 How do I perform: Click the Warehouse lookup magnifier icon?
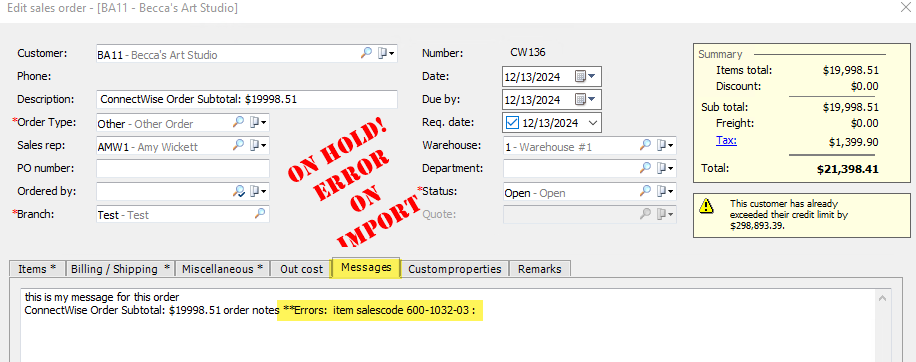(x=645, y=145)
